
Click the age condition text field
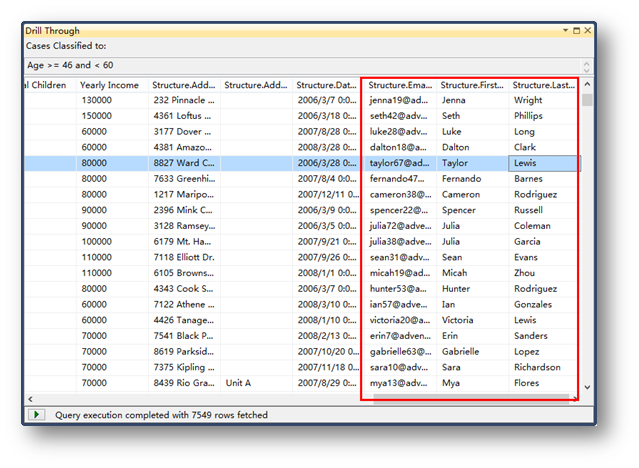pos(300,65)
